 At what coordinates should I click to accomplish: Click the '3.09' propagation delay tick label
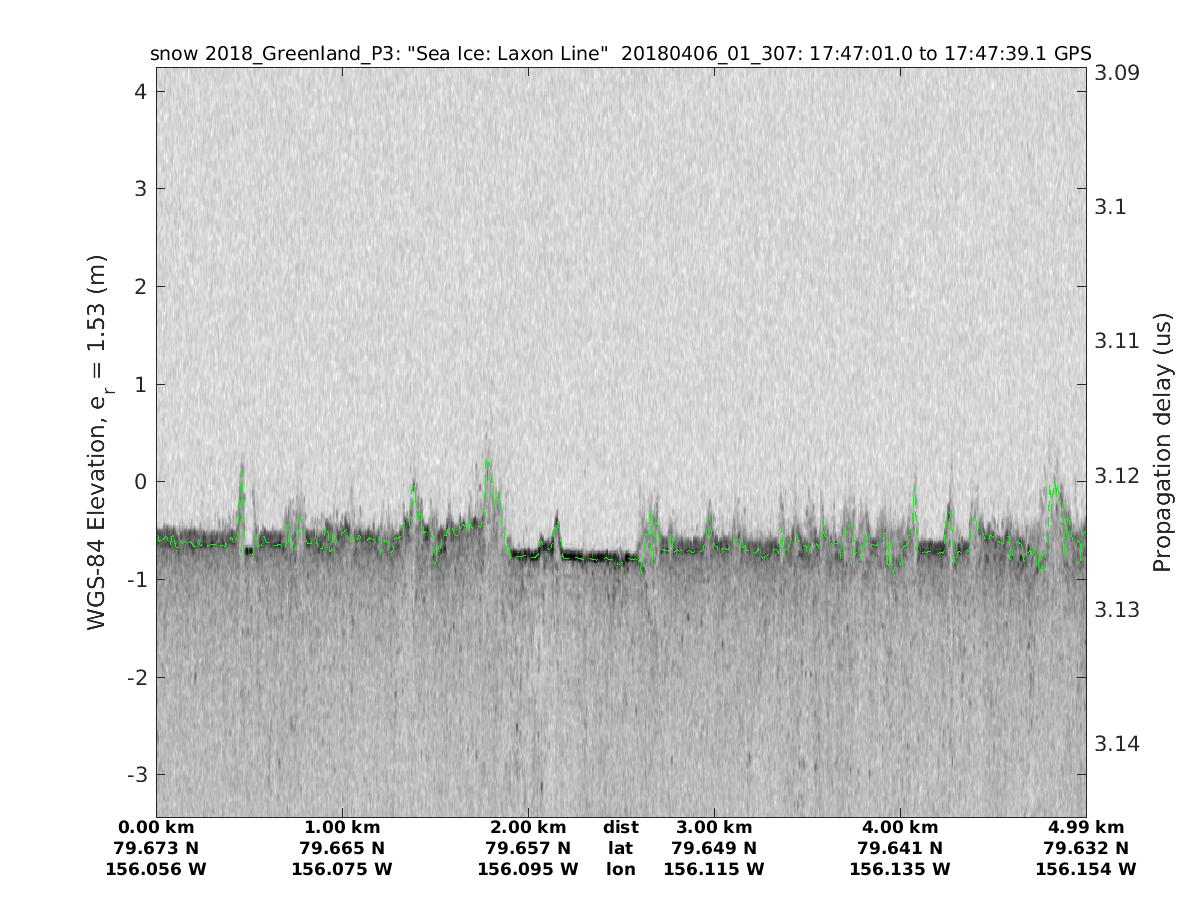click(x=1118, y=73)
